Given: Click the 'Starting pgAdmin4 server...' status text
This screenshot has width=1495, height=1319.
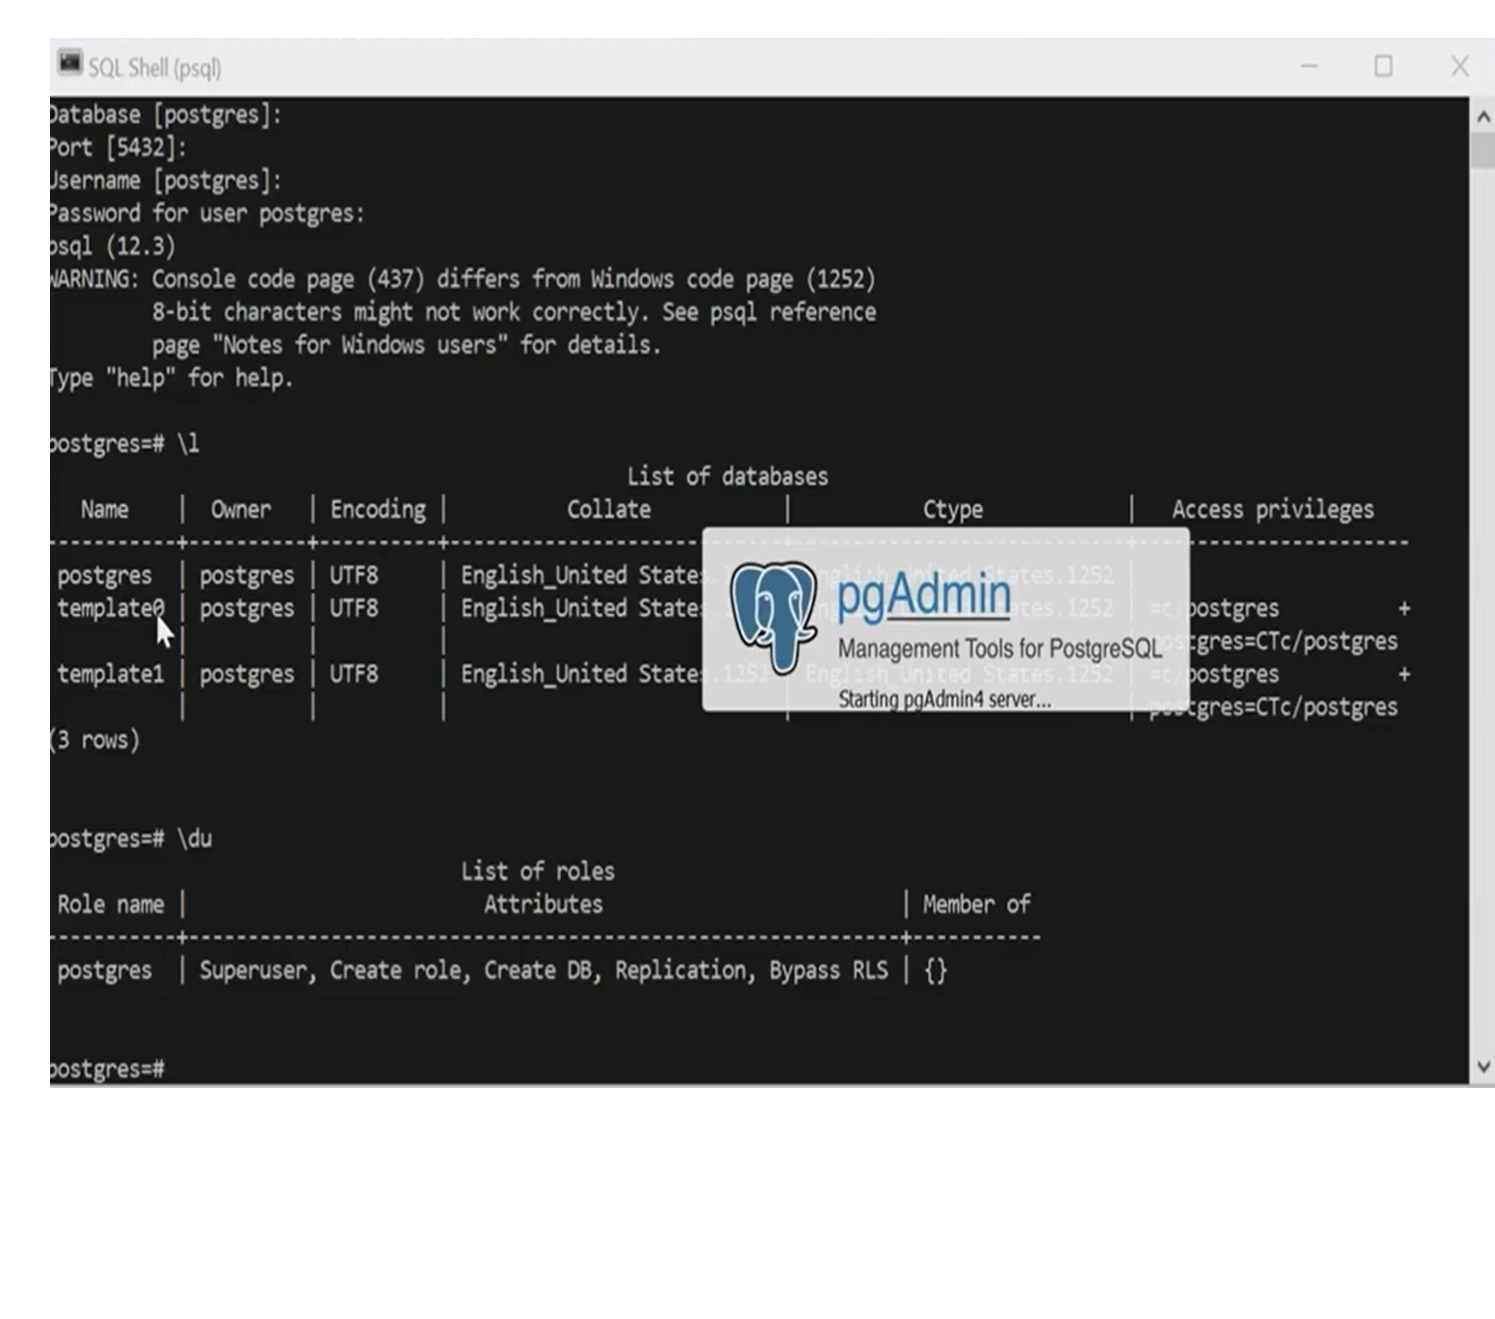Looking at the screenshot, I should (944, 699).
